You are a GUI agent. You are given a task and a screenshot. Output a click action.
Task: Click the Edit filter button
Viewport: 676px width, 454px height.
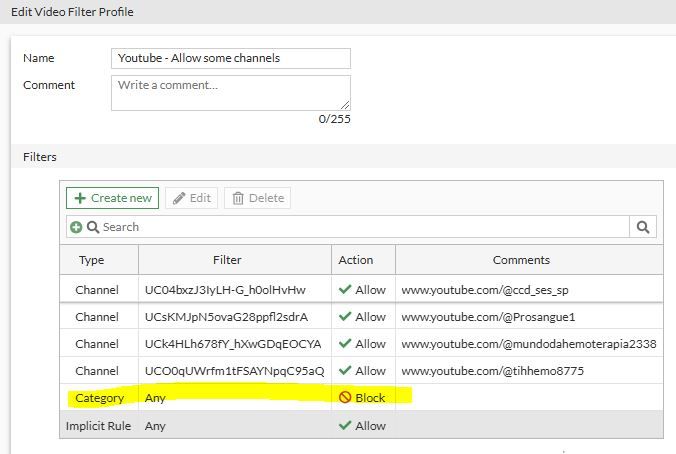[x=191, y=198]
